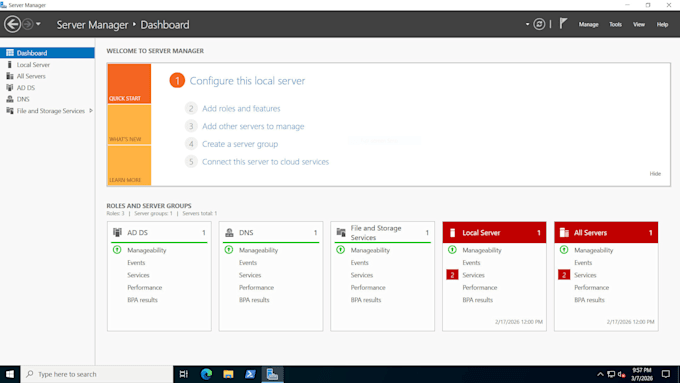Open the Manage menu
680x383 pixels.
click(588, 25)
